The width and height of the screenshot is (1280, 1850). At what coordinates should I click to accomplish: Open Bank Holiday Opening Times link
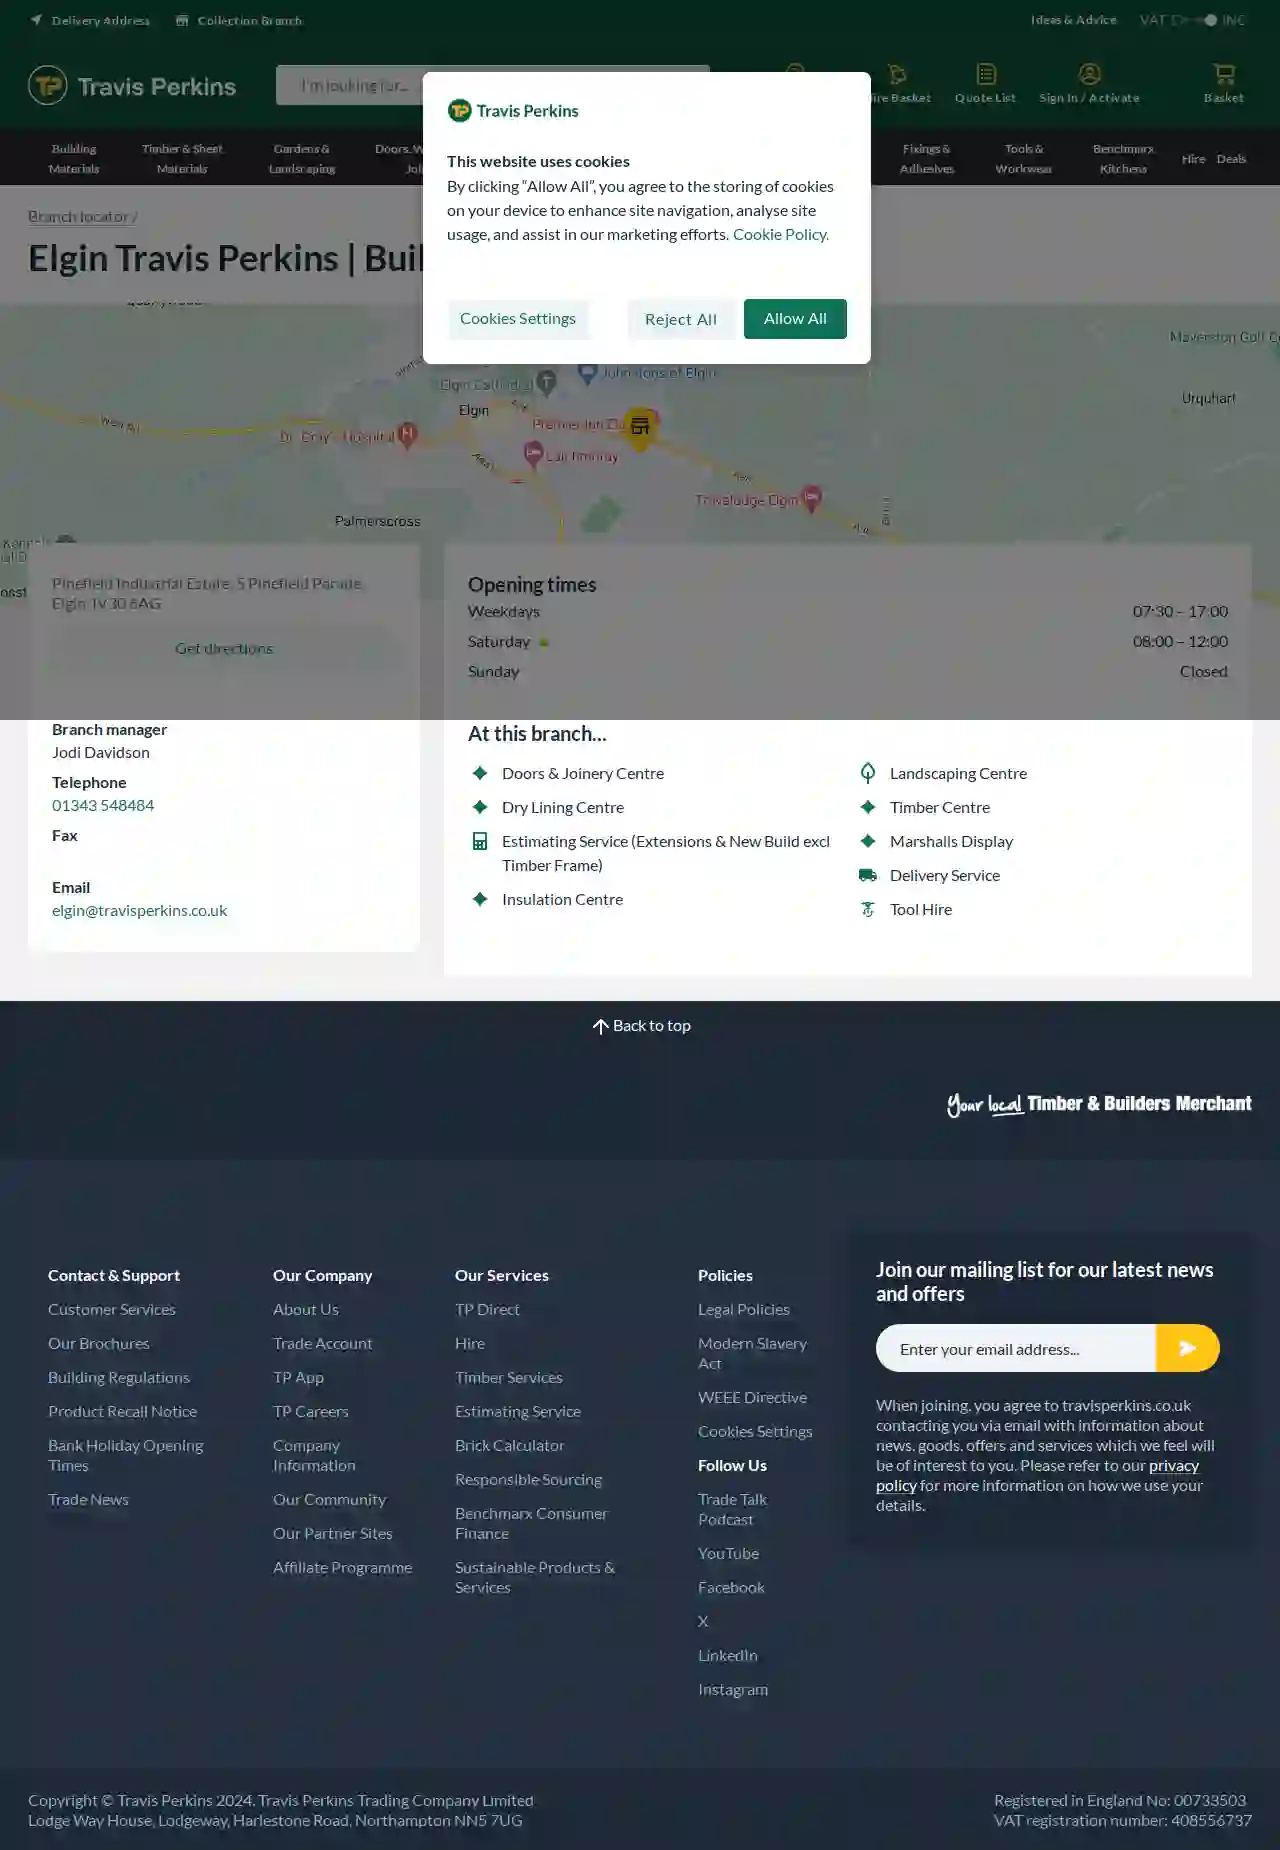click(125, 1455)
